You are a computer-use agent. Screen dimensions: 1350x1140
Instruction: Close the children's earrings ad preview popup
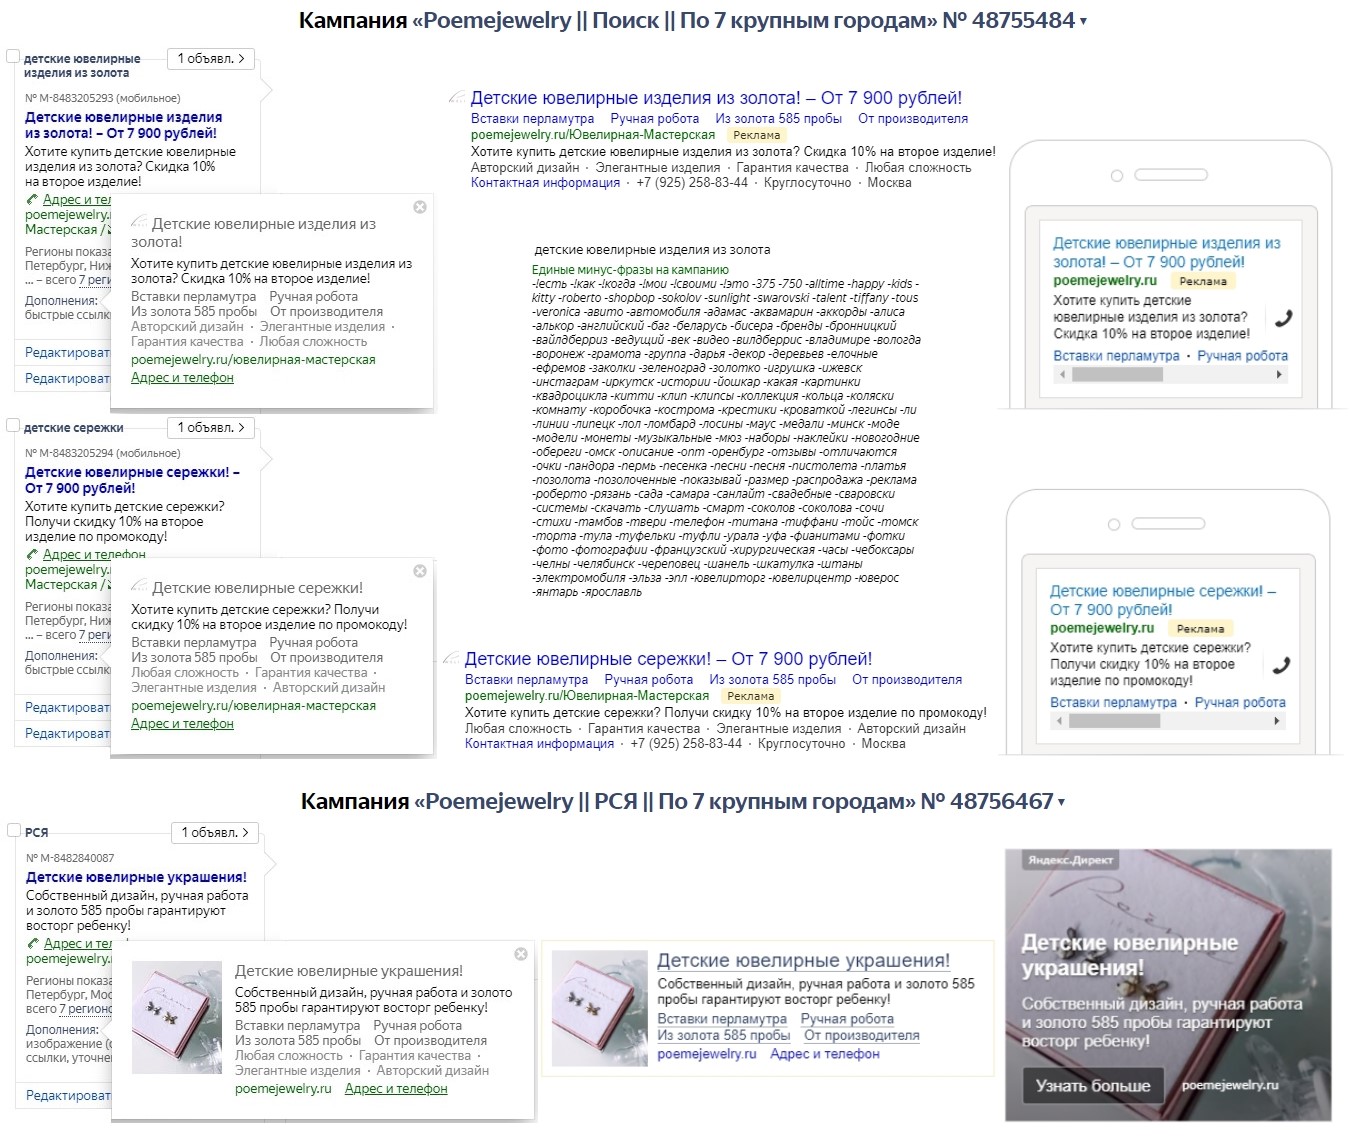point(420,571)
